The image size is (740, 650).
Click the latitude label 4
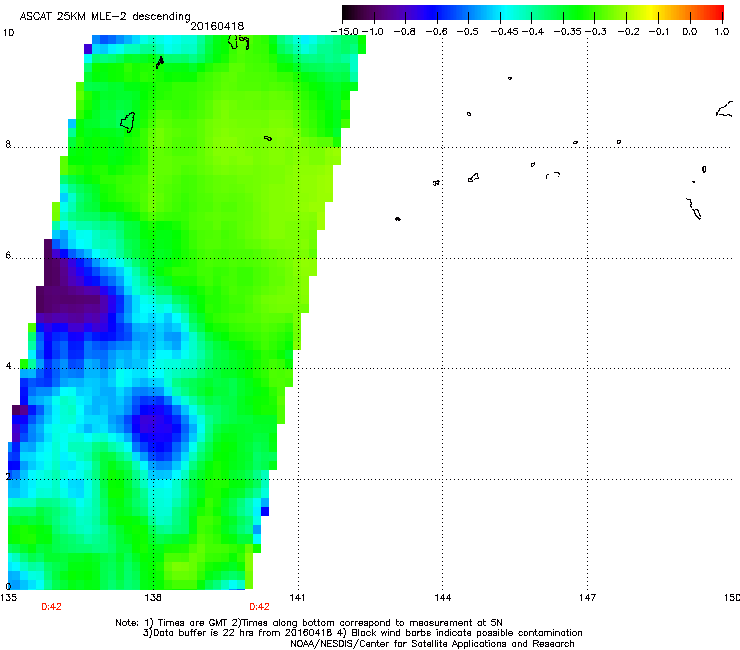pos(8,366)
